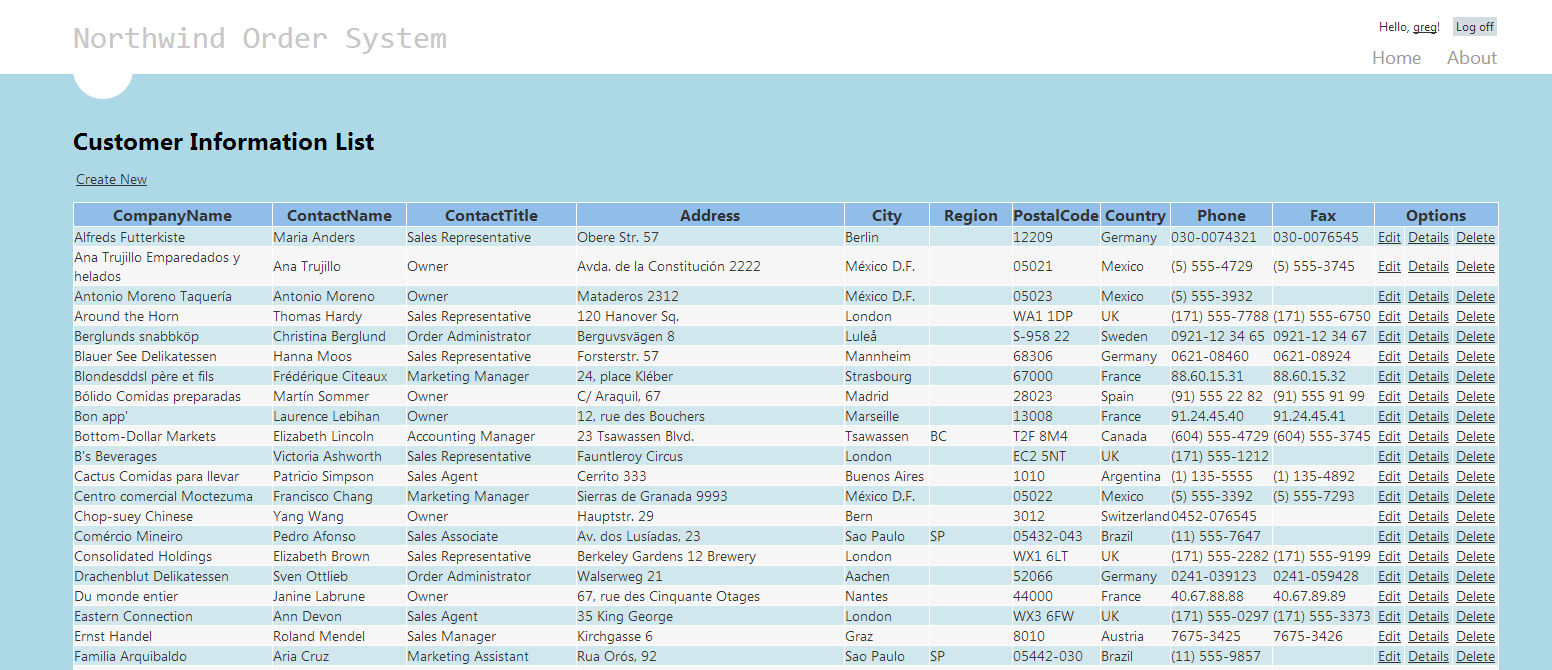Screen dimensions: 1552x670
Task: Delete the Blondesddsl père et fils row
Action: point(1475,376)
